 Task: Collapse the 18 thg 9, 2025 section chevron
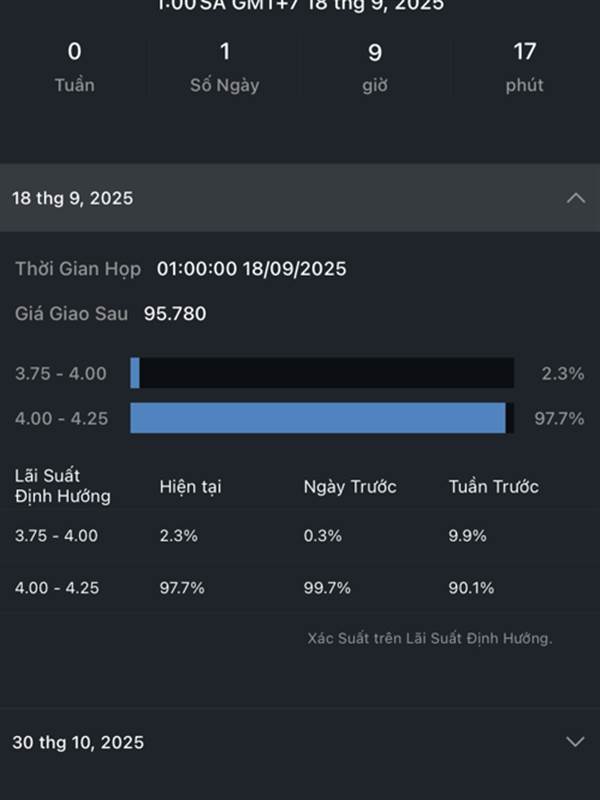pos(576,198)
